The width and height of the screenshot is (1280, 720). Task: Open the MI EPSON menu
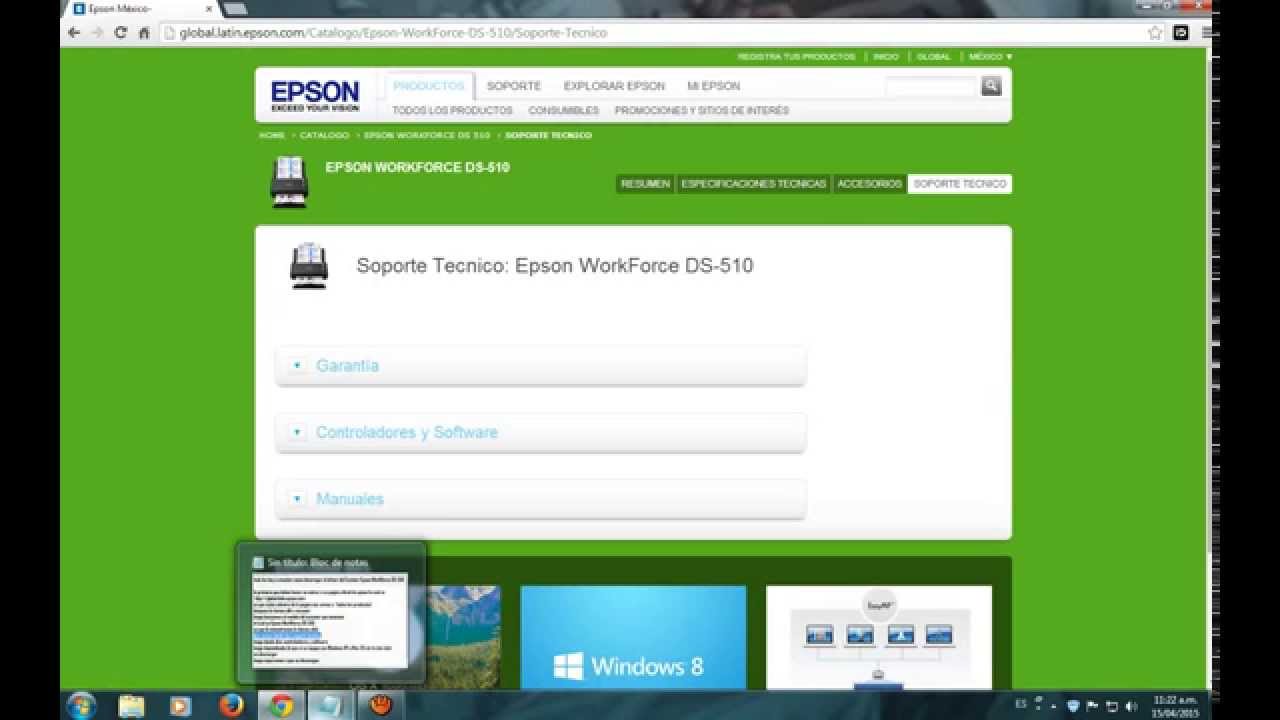tap(713, 86)
